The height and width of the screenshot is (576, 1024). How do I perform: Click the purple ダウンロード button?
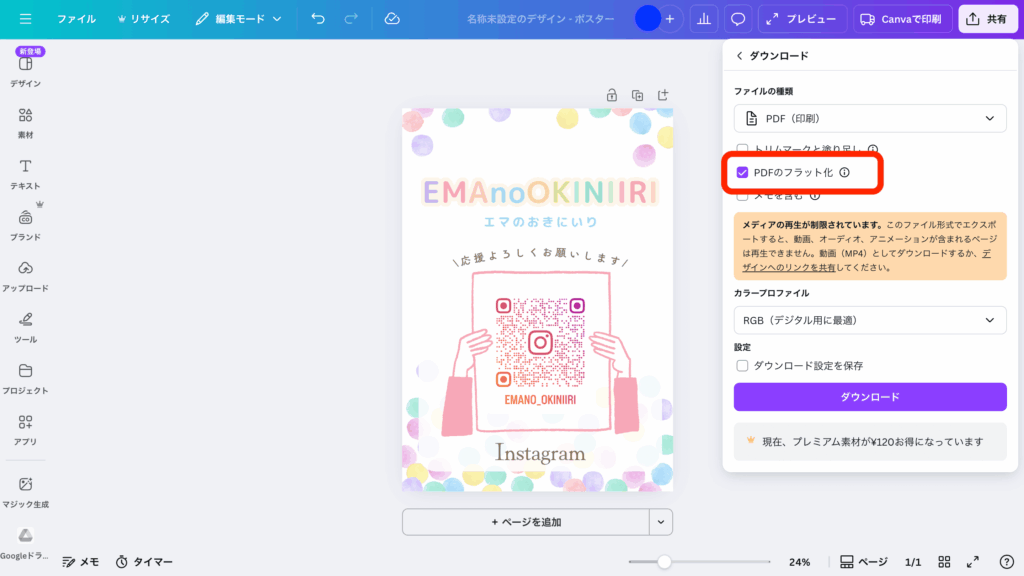click(x=869, y=396)
